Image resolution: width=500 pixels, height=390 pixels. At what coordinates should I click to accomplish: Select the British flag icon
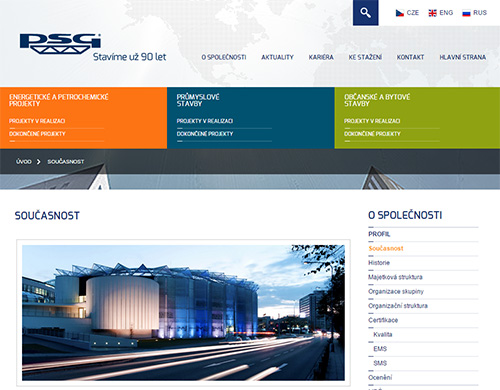pyautogui.click(x=432, y=13)
